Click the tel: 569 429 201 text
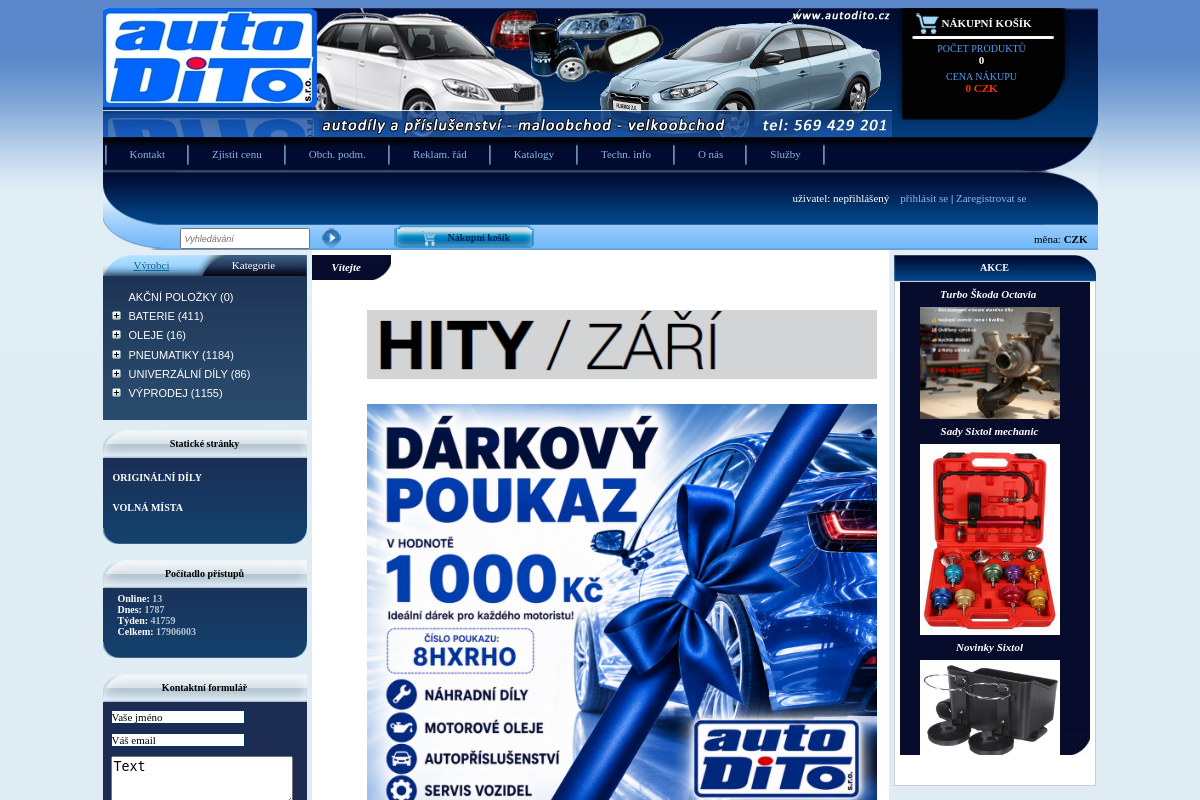 point(825,125)
